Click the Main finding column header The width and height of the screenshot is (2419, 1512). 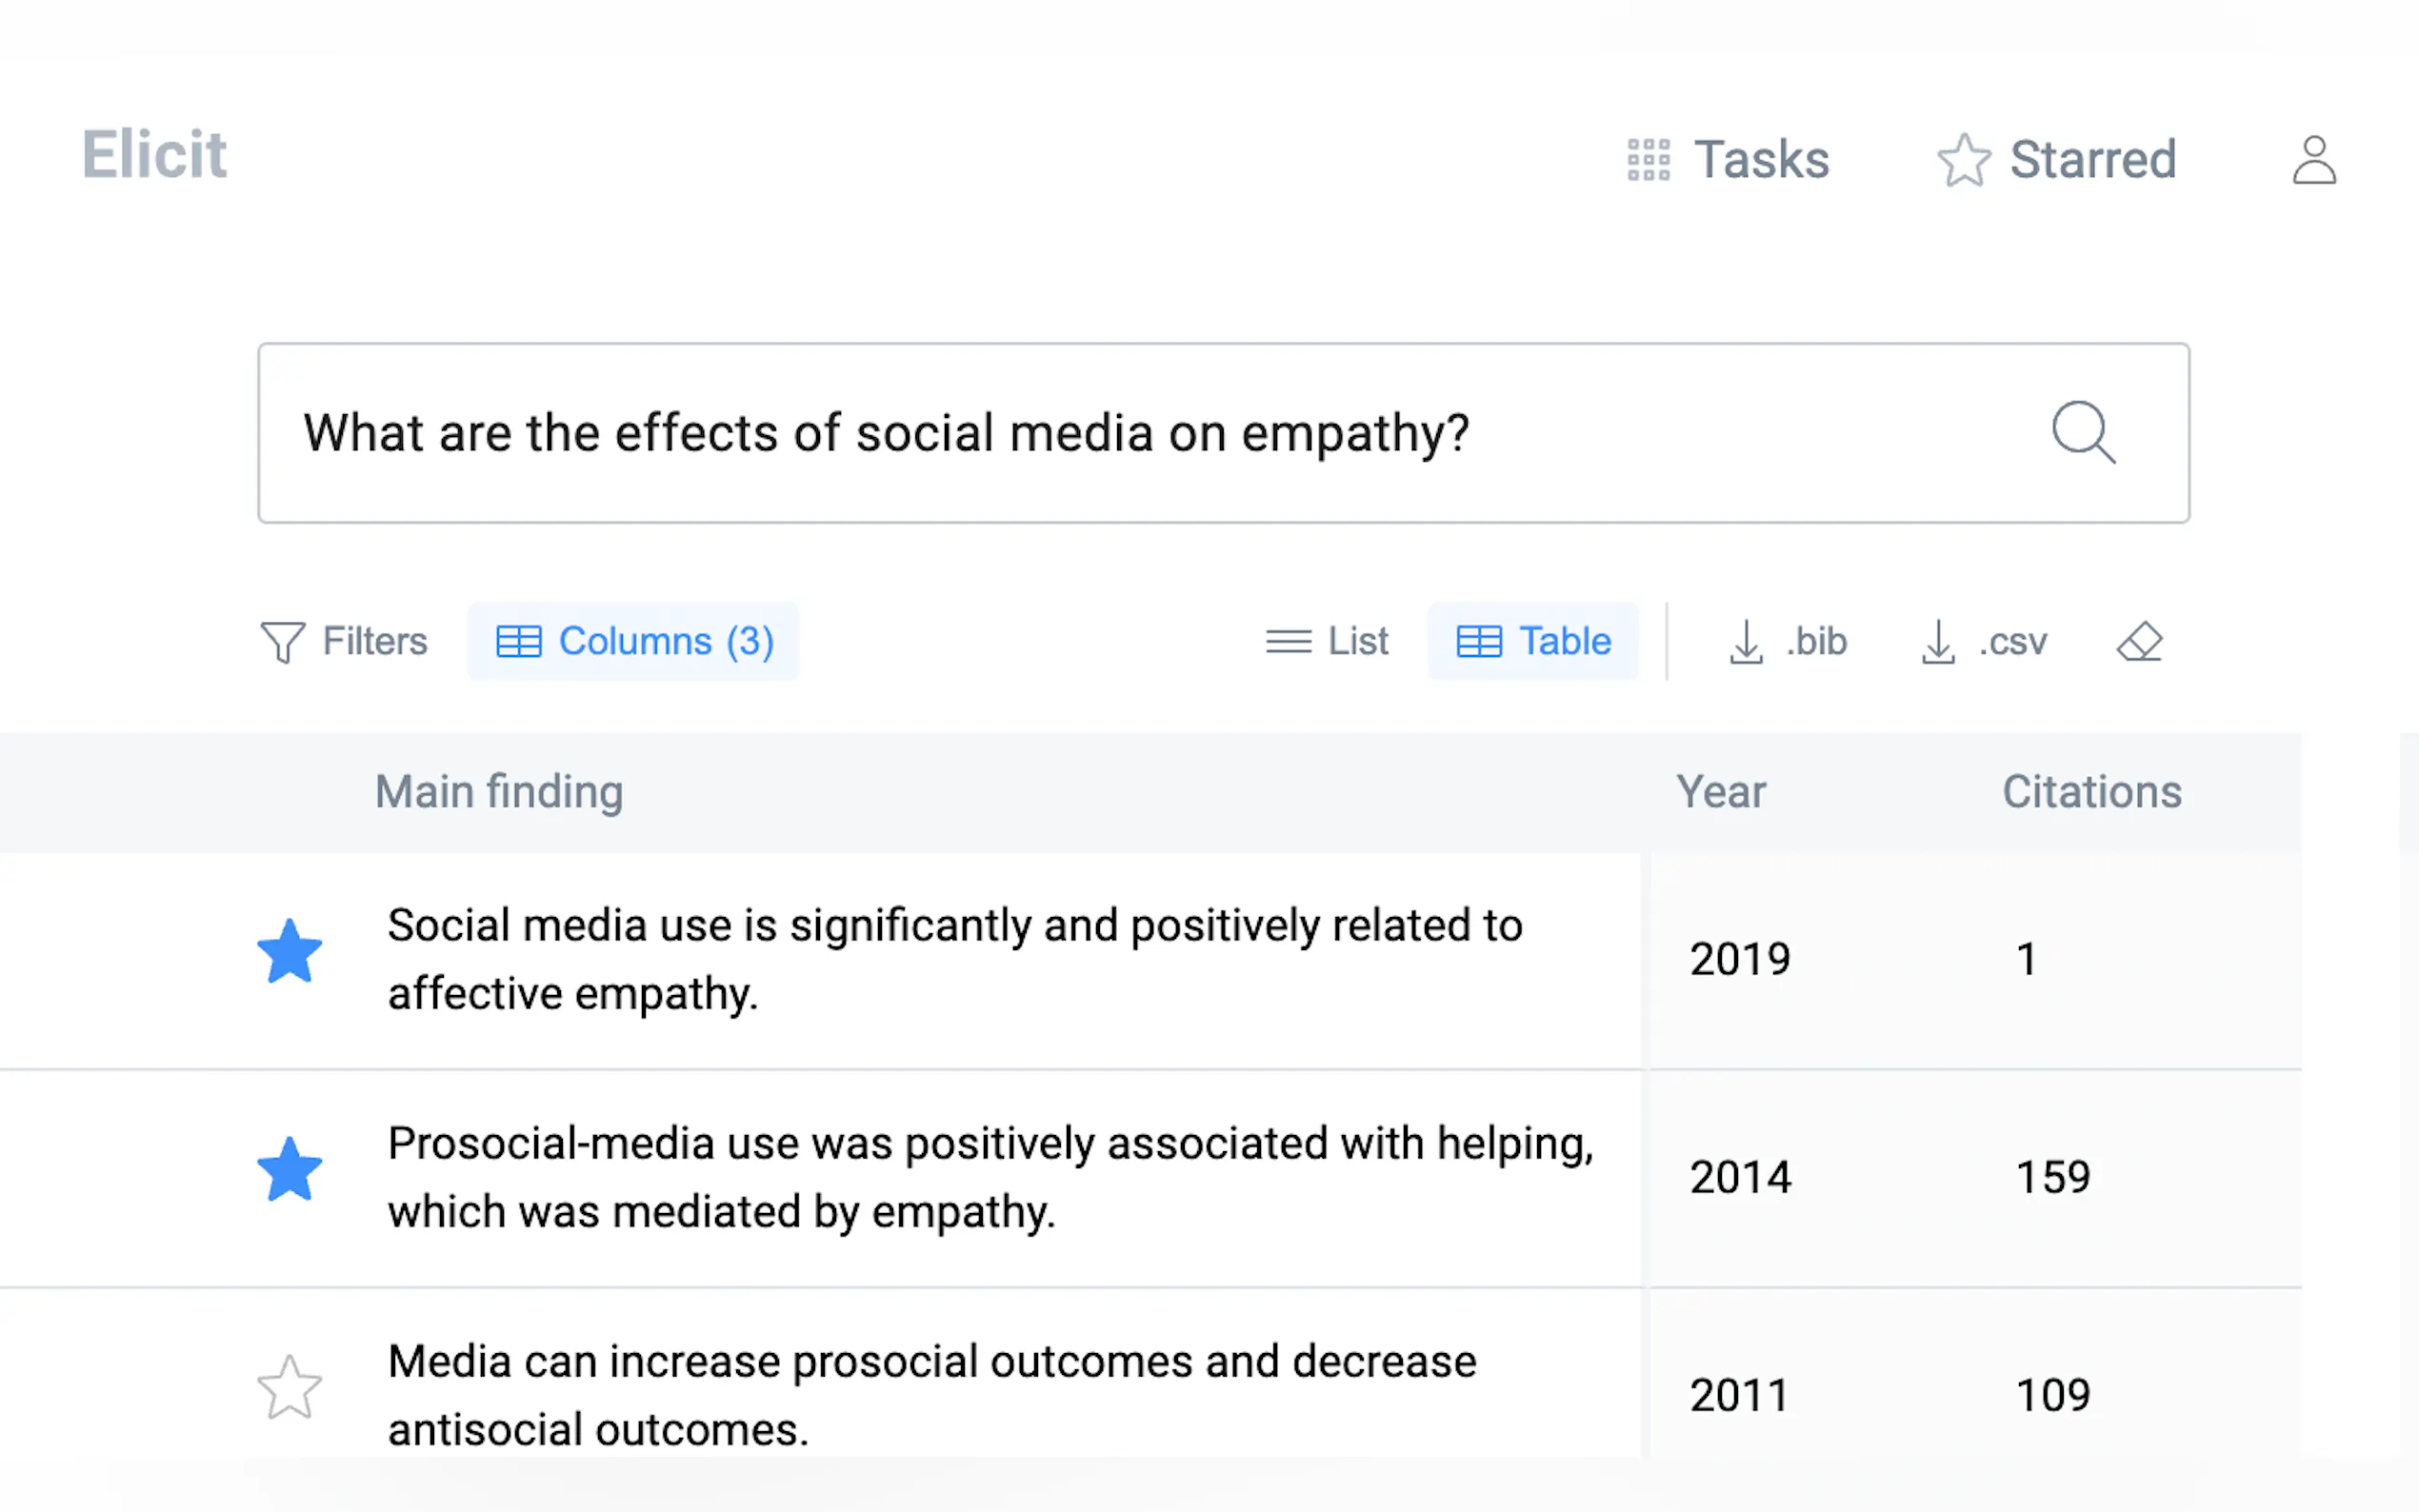(499, 792)
